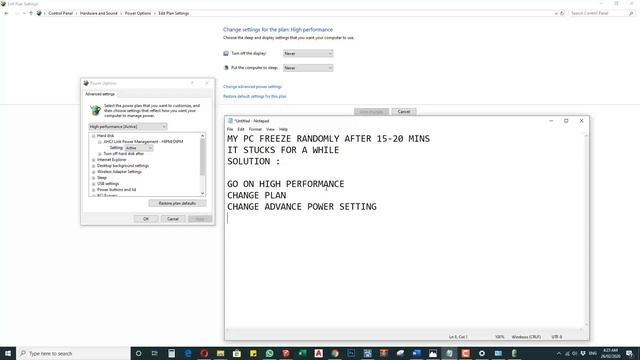The image size is (640, 360).
Task: Click the help question mark in Power Options
Action: click(x=192, y=83)
